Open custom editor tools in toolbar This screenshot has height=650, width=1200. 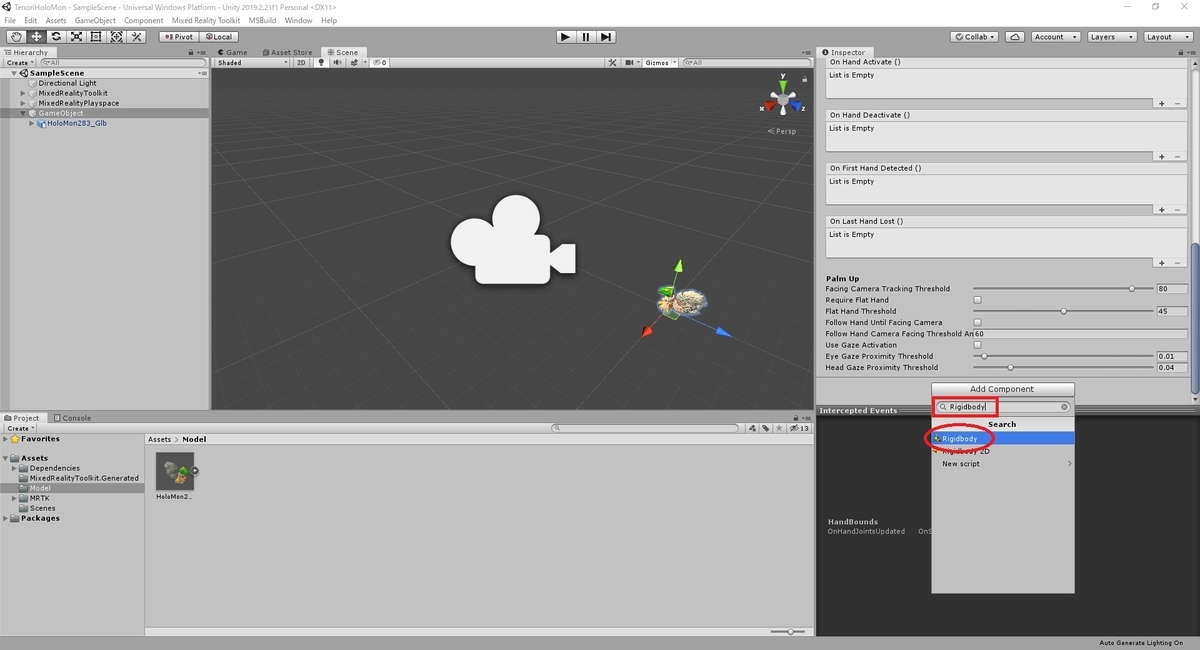[137, 37]
